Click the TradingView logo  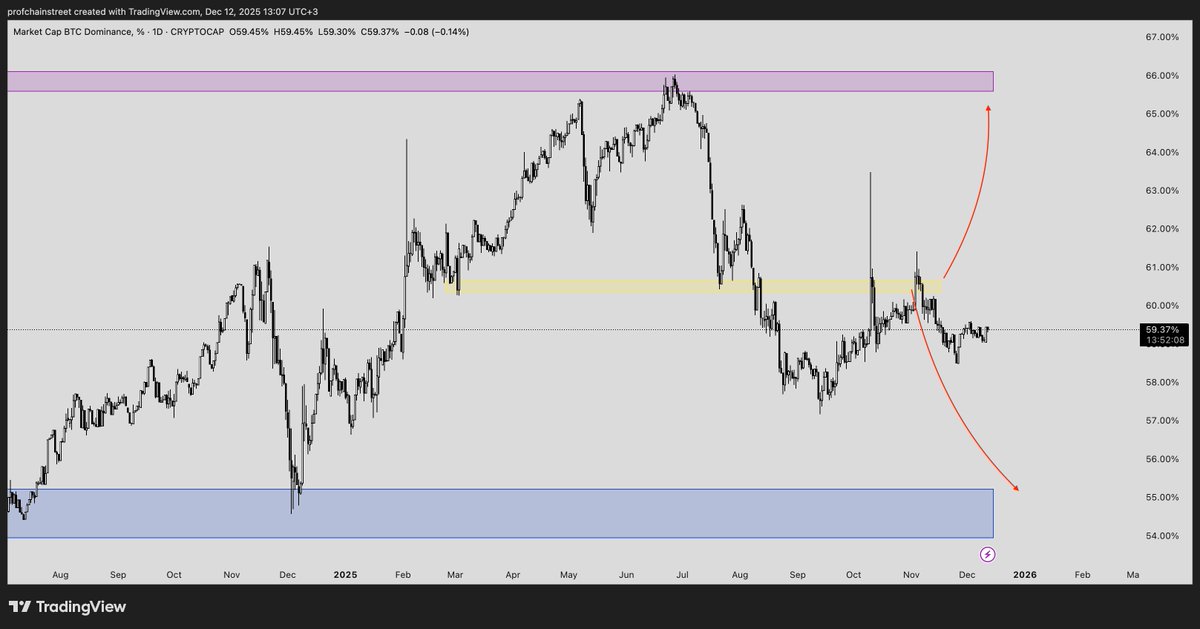67,607
